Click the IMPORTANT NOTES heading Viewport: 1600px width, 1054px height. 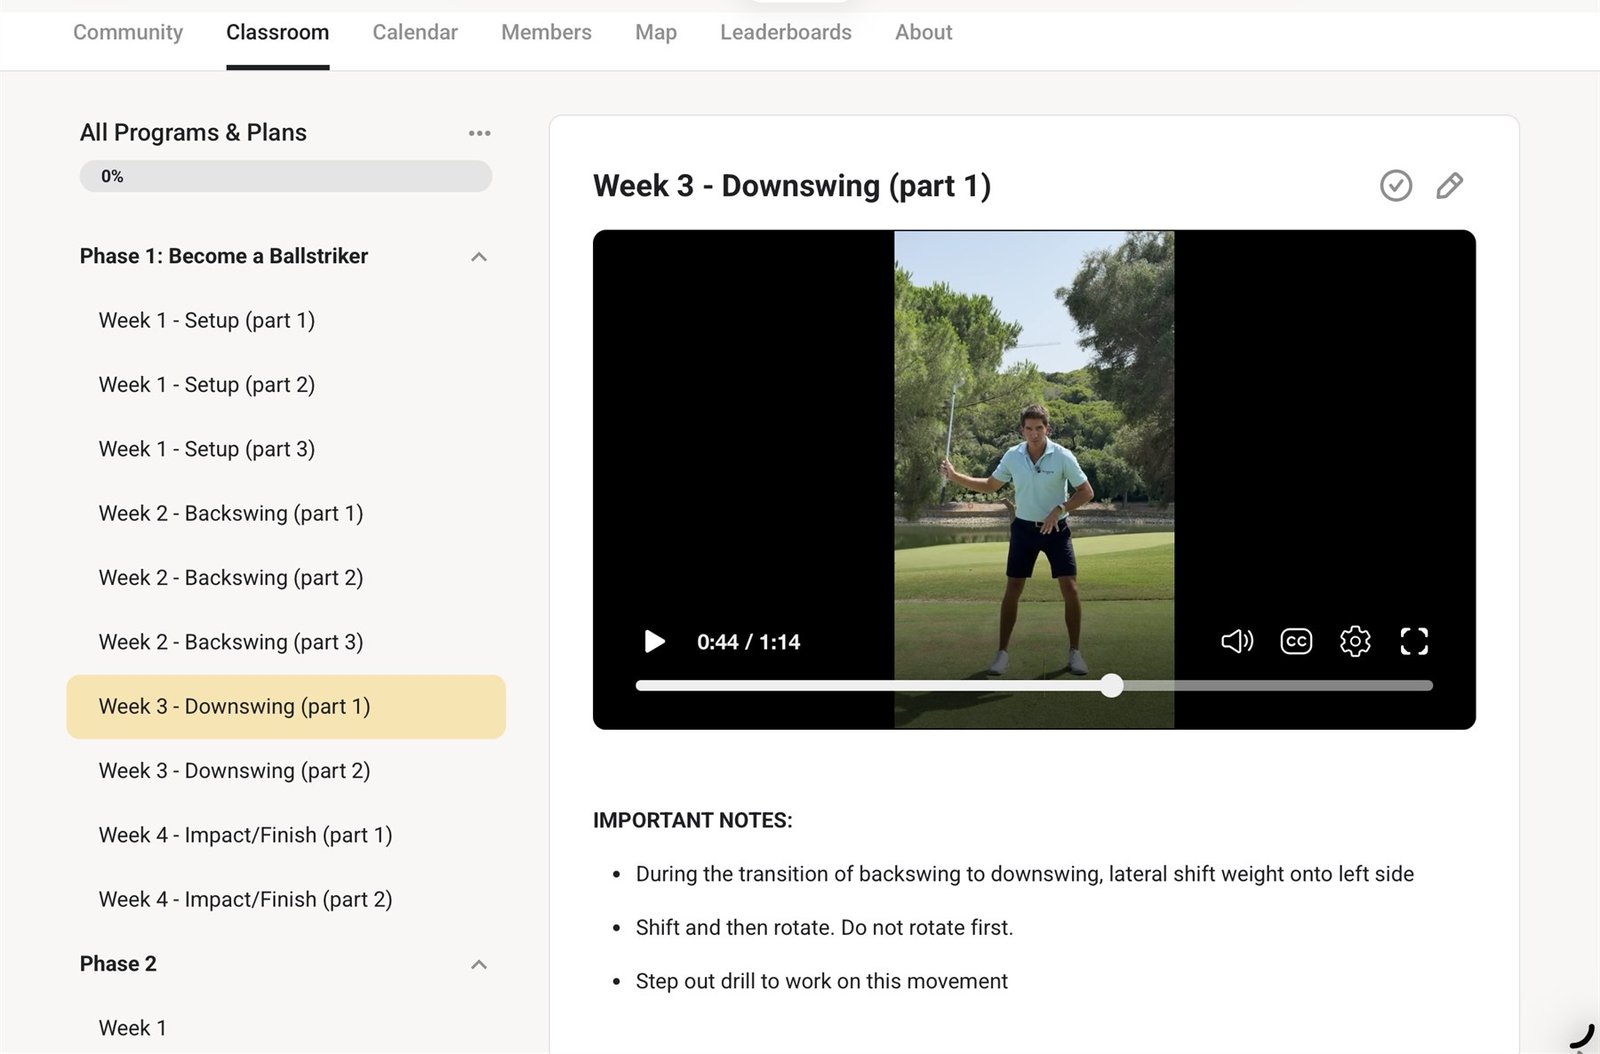pyautogui.click(x=692, y=821)
